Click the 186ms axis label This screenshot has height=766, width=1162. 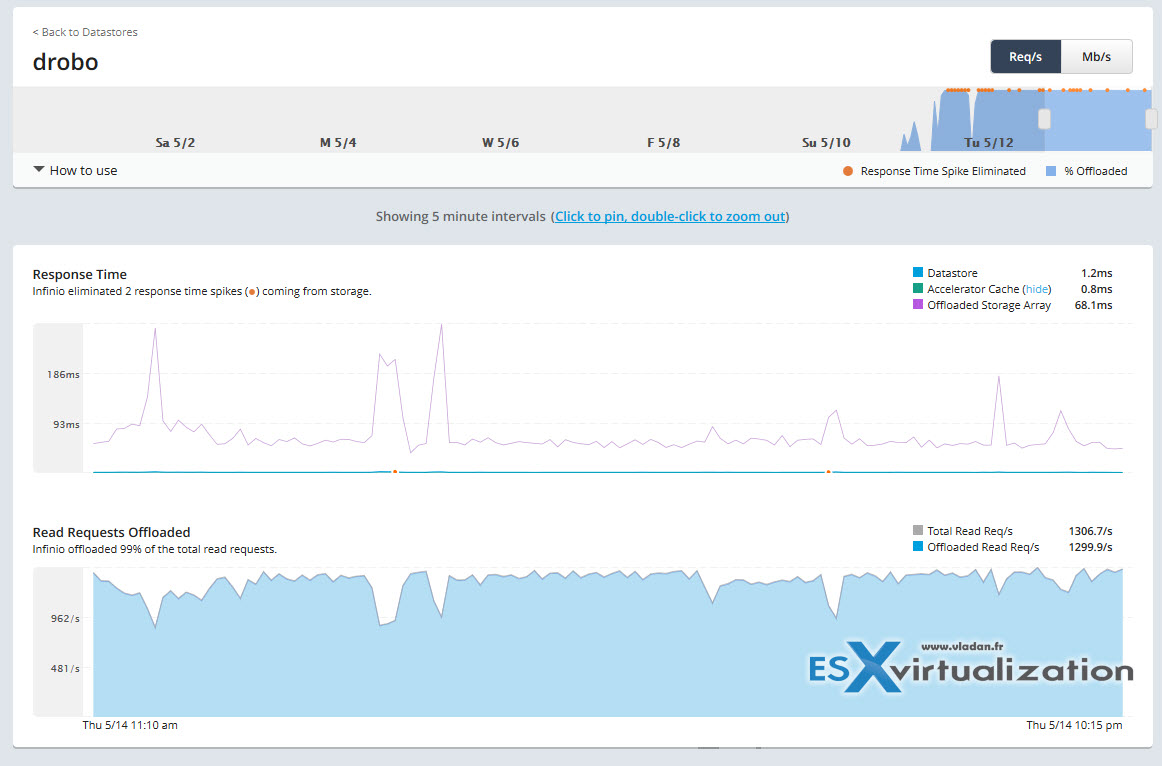[x=63, y=375]
